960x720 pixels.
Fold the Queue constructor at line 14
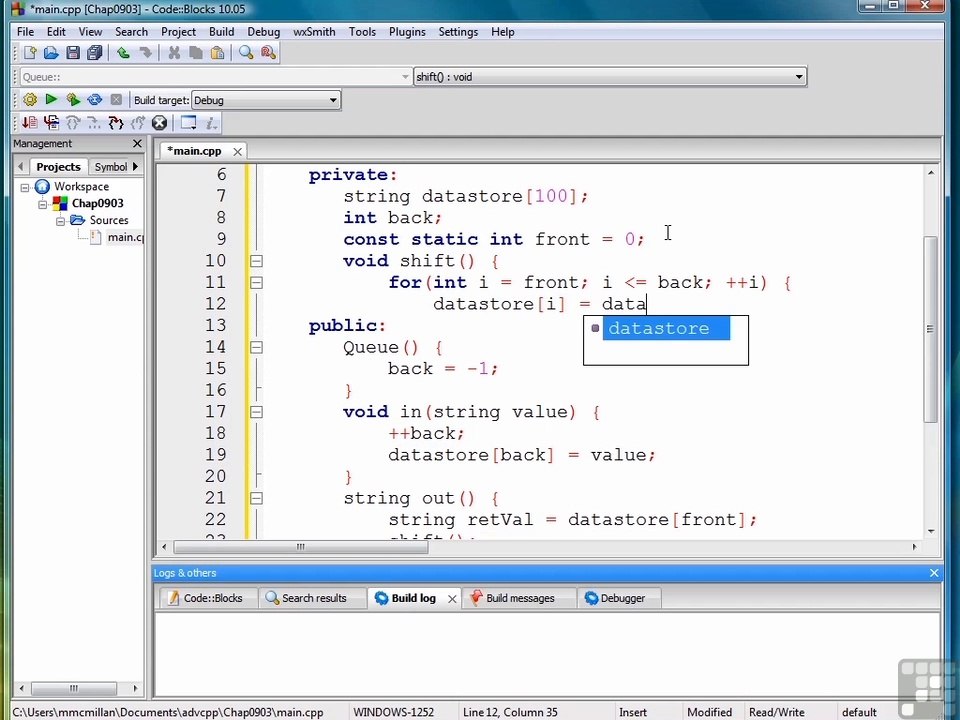256,348
